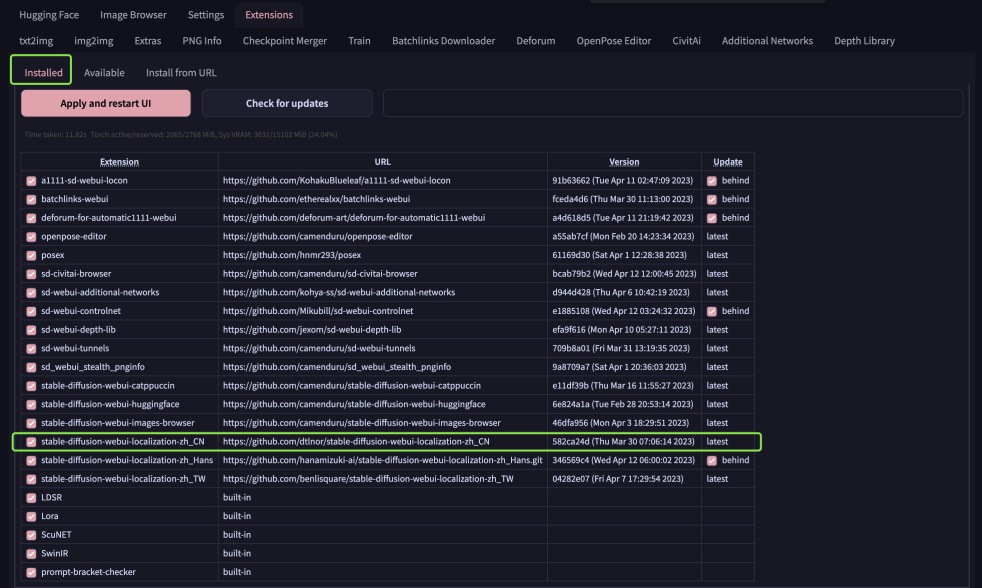The width and height of the screenshot is (982, 588).
Task: Uncheck batchlinks-webui extension
Action: tap(31, 199)
